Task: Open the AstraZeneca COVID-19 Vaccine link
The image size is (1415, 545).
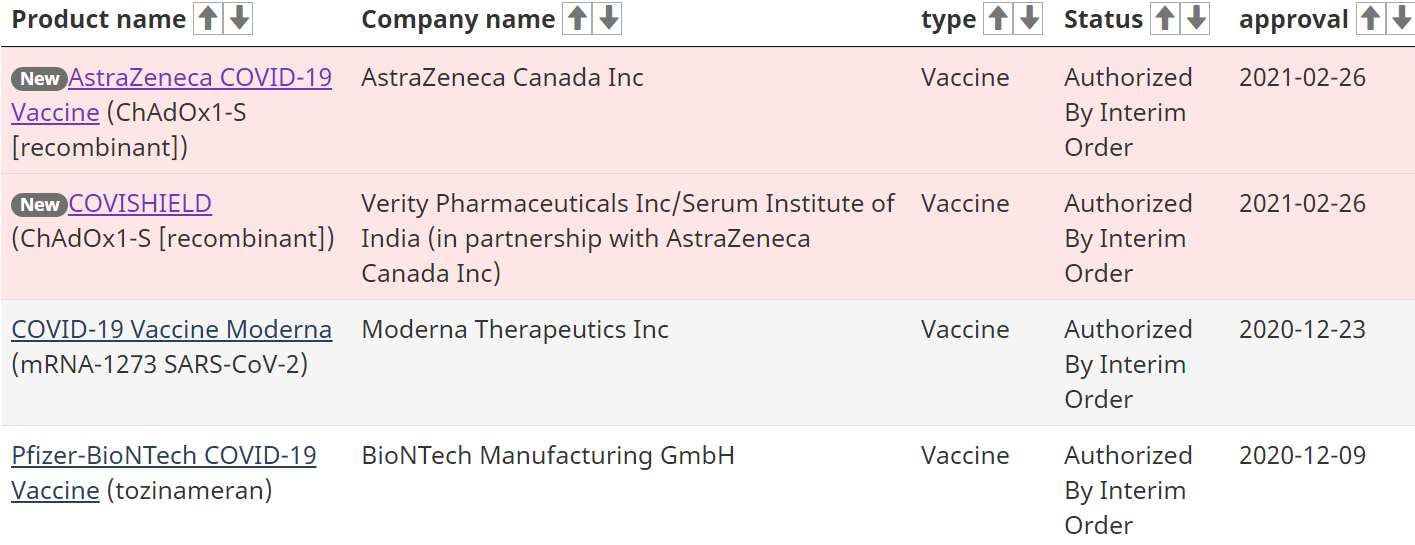Action: (x=171, y=95)
